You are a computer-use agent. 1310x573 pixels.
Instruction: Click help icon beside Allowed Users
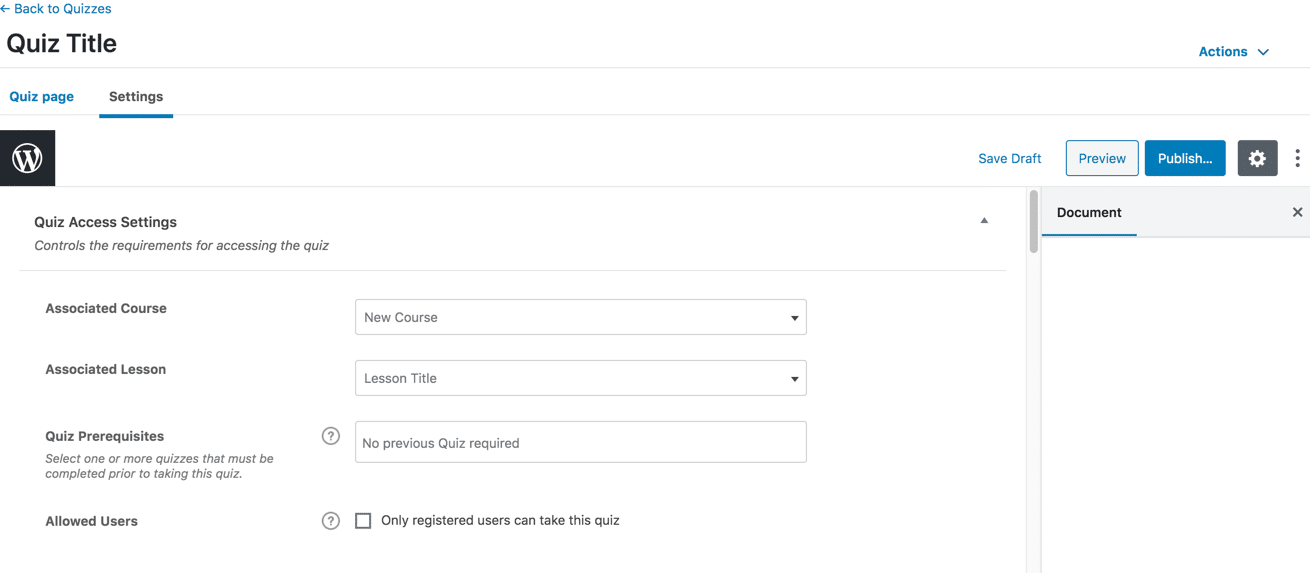pos(331,521)
